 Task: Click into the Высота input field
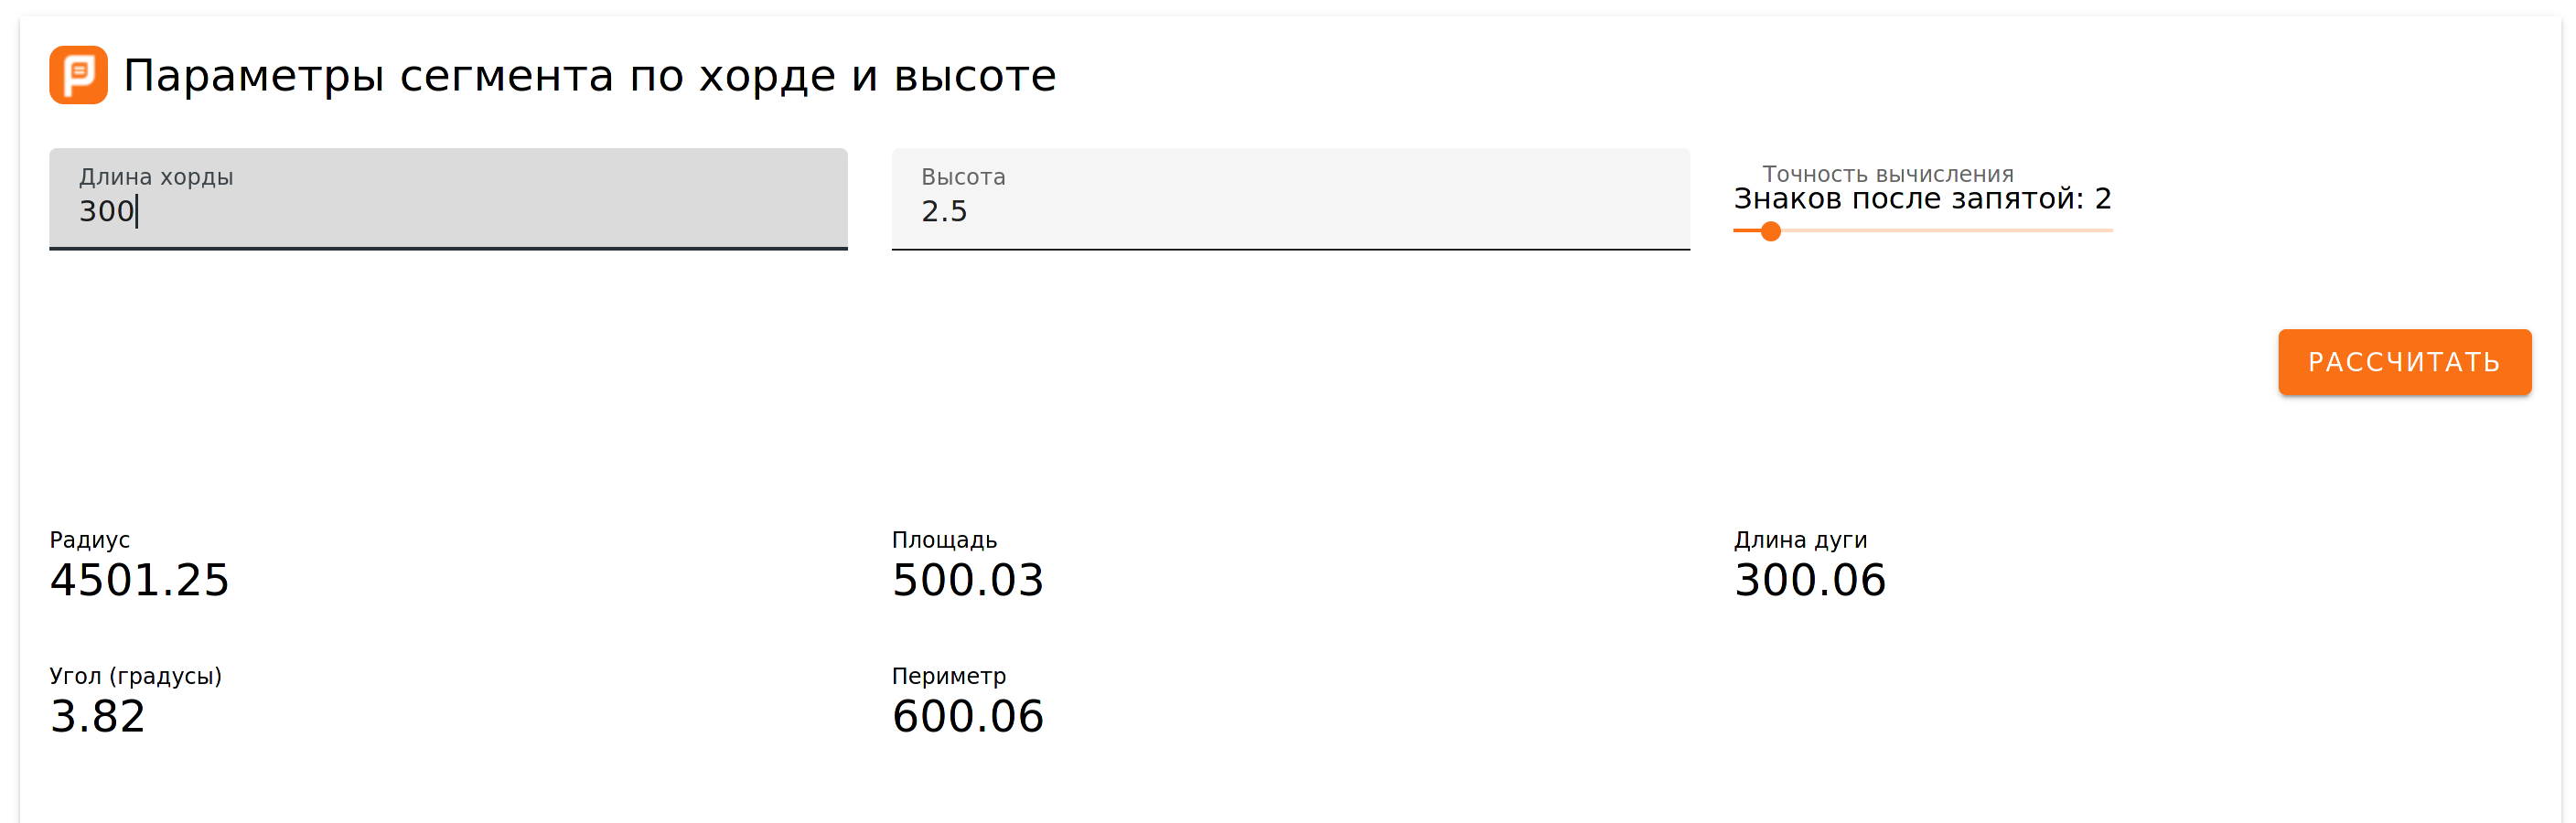click(1290, 210)
